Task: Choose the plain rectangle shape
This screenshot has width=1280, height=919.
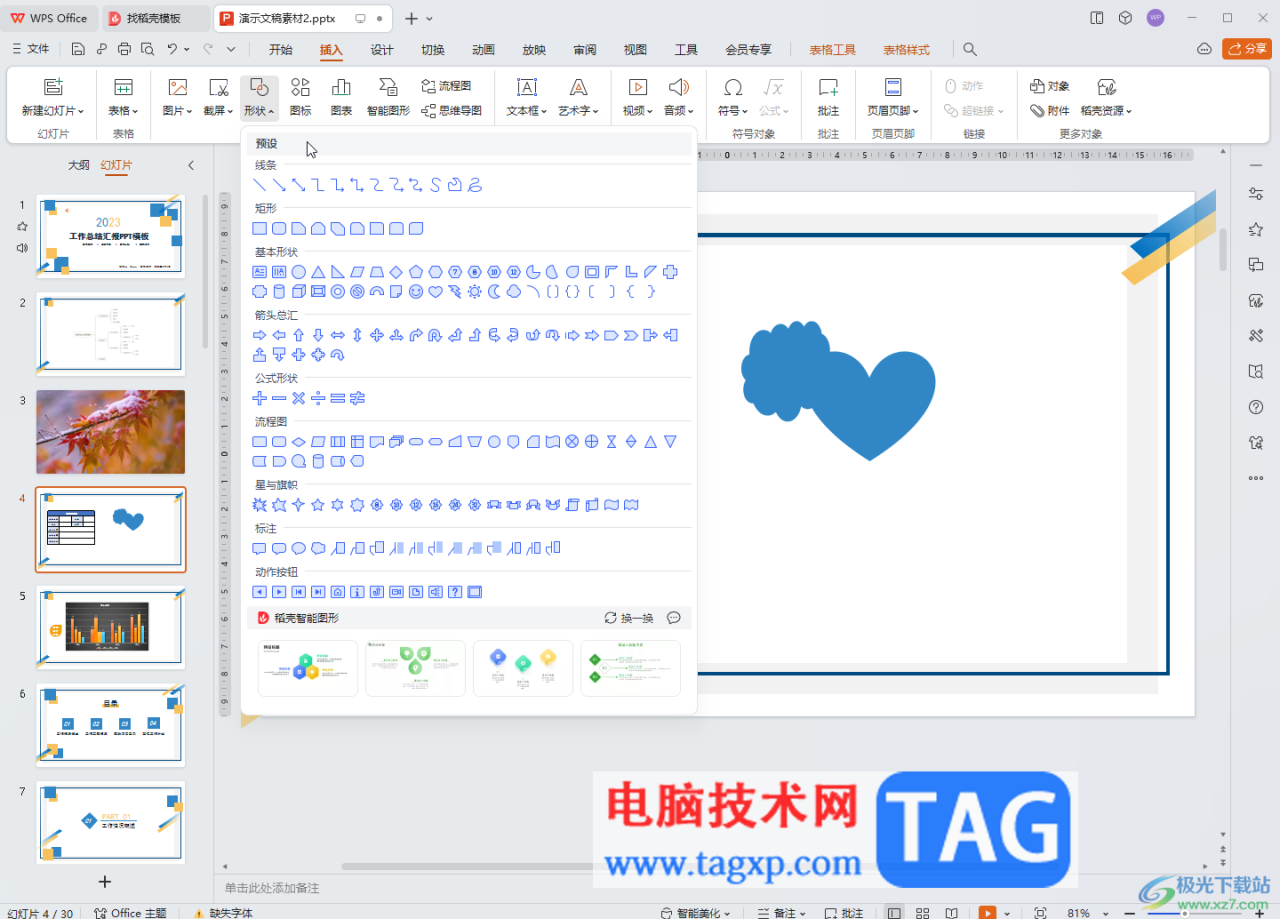Action: click(x=260, y=229)
